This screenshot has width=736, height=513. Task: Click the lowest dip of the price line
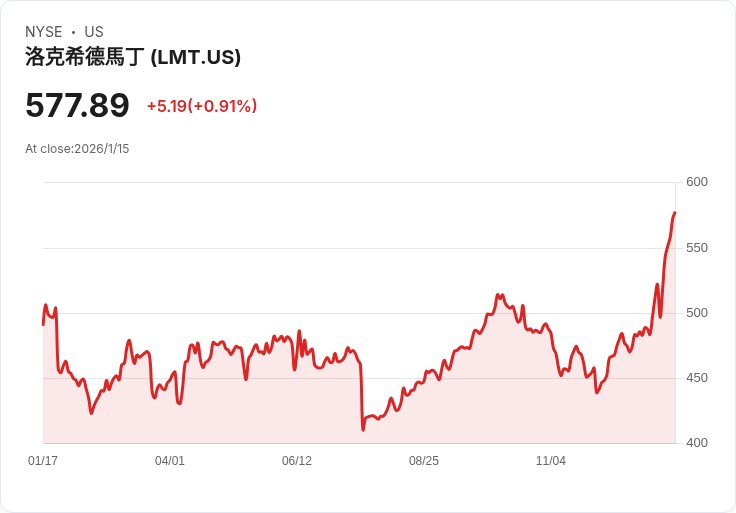point(363,430)
